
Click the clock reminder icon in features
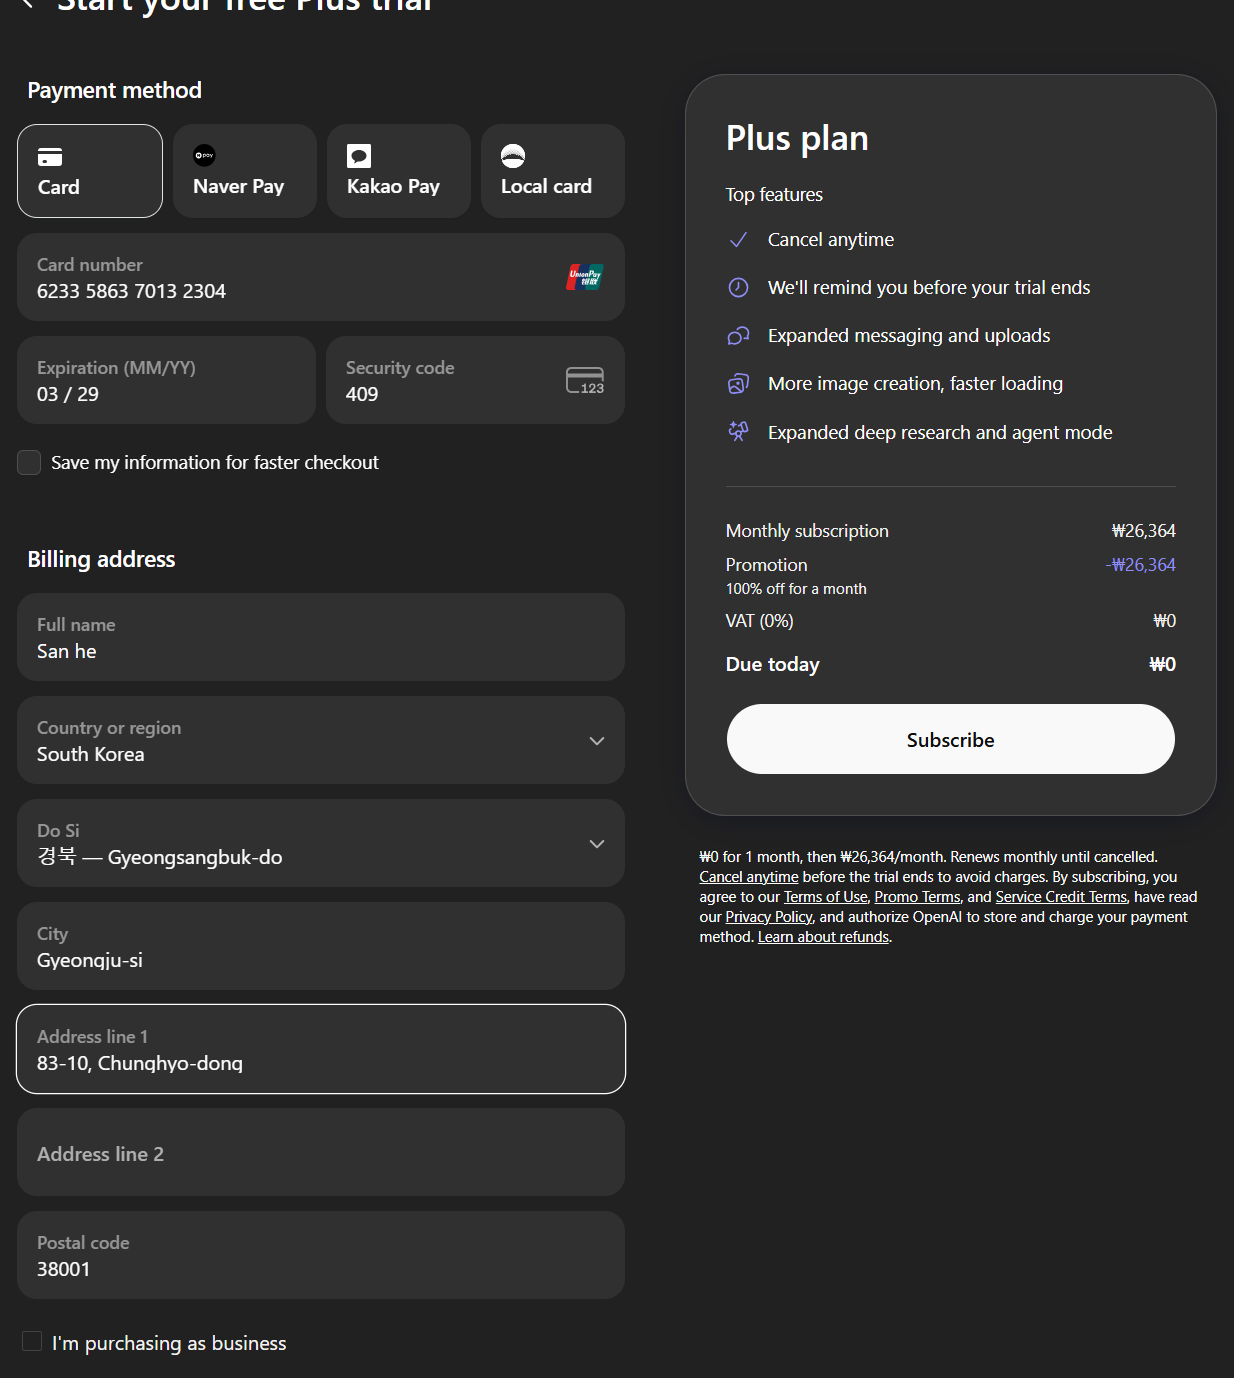(x=738, y=288)
